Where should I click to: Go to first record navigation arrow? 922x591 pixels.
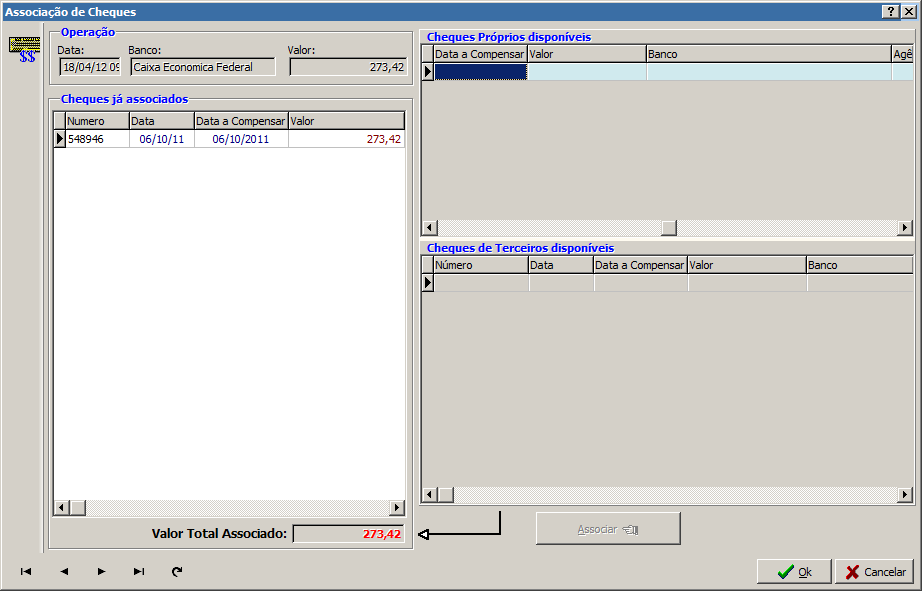26,572
